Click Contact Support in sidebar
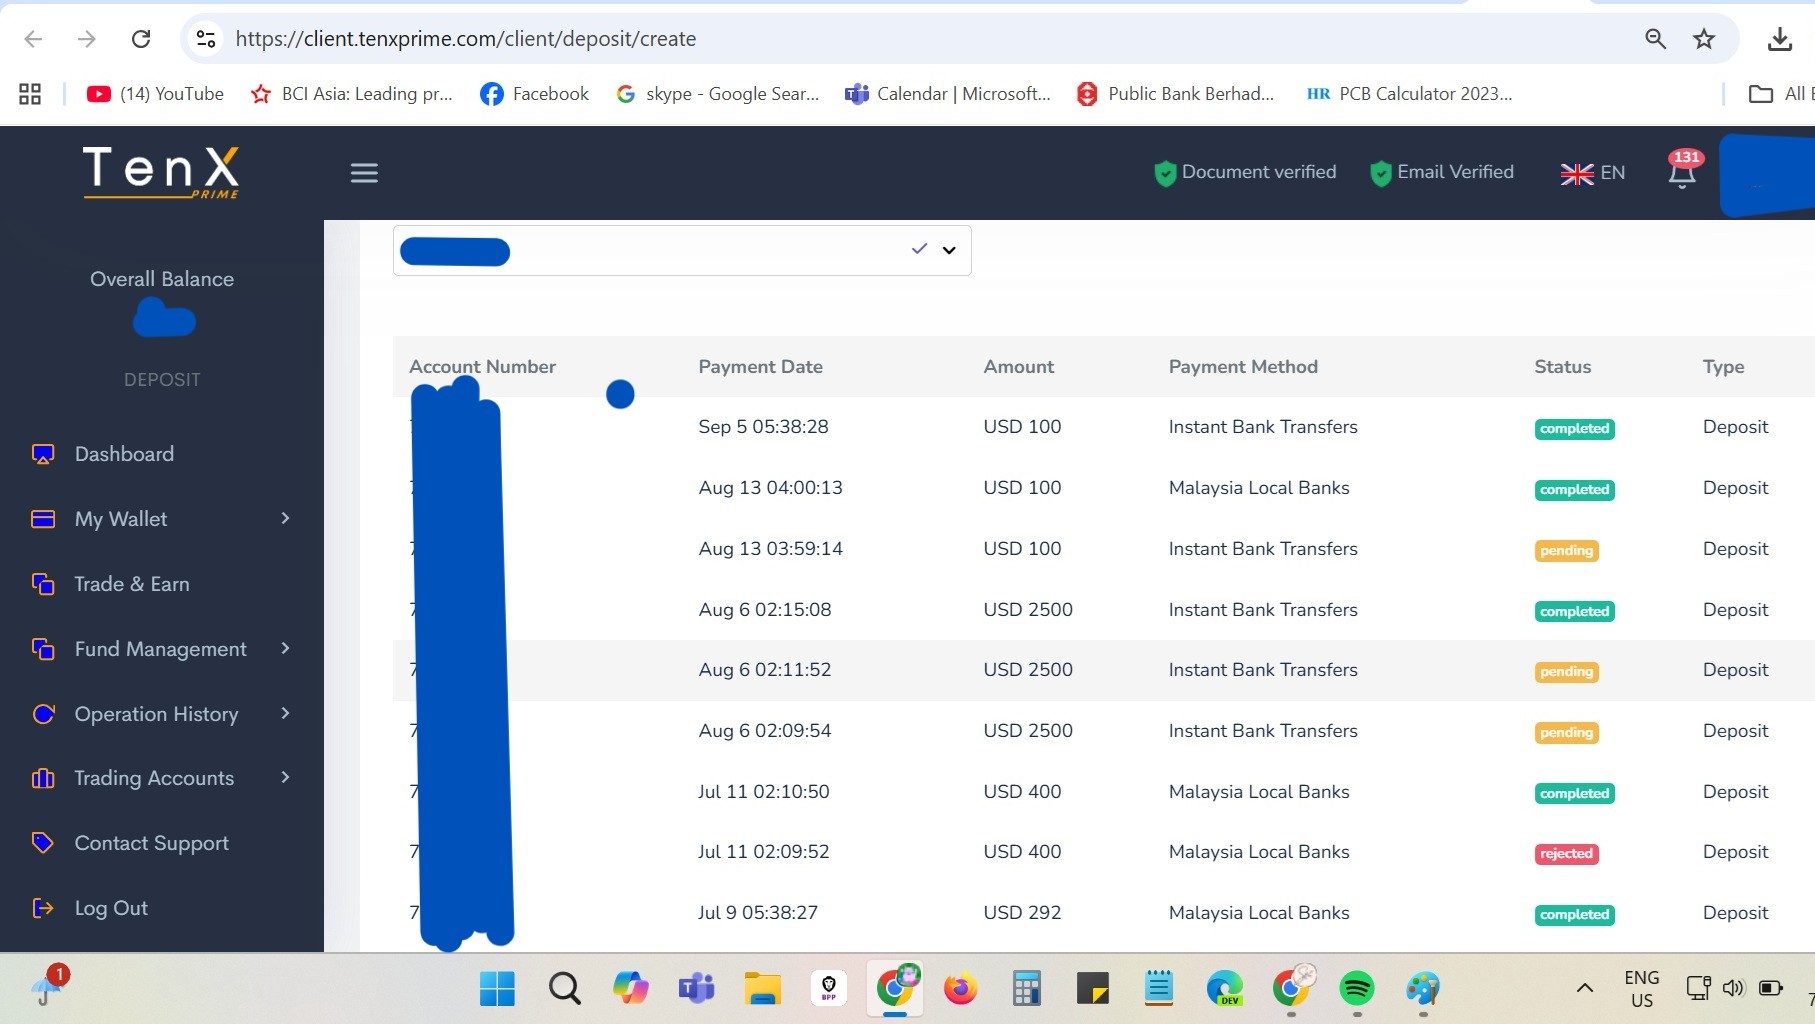The width and height of the screenshot is (1815, 1024). tap(151, 843)
